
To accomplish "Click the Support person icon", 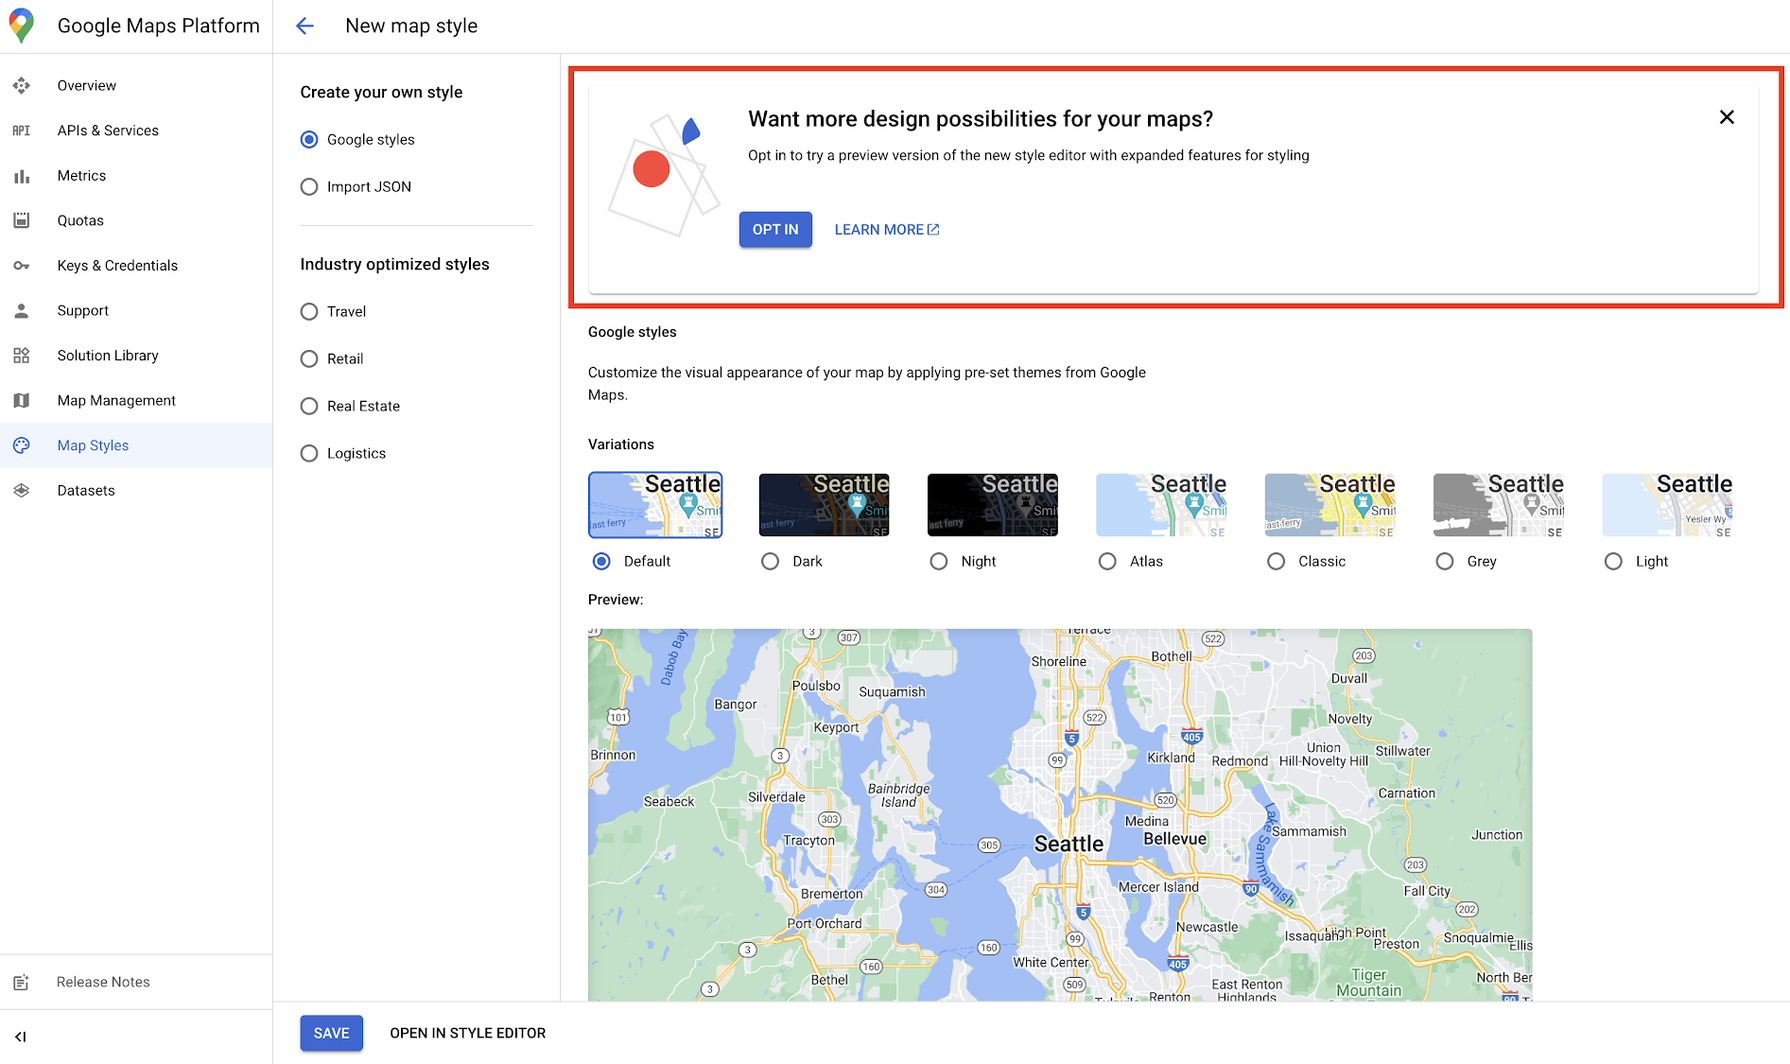I will 21,311.
